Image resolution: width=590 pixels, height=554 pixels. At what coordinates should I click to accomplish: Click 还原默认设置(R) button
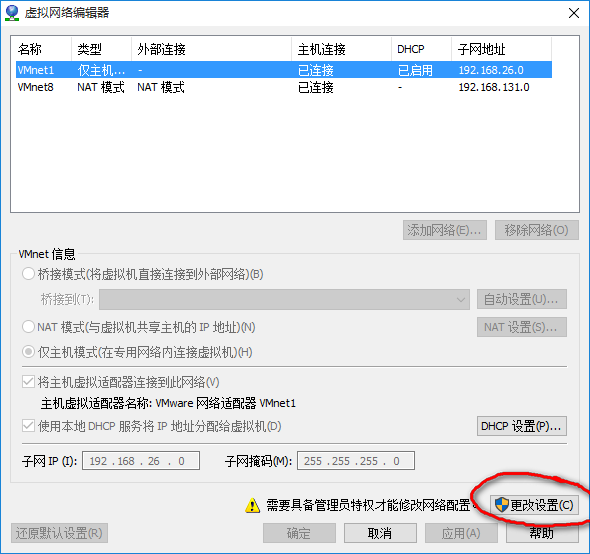(x=59, y=533)
